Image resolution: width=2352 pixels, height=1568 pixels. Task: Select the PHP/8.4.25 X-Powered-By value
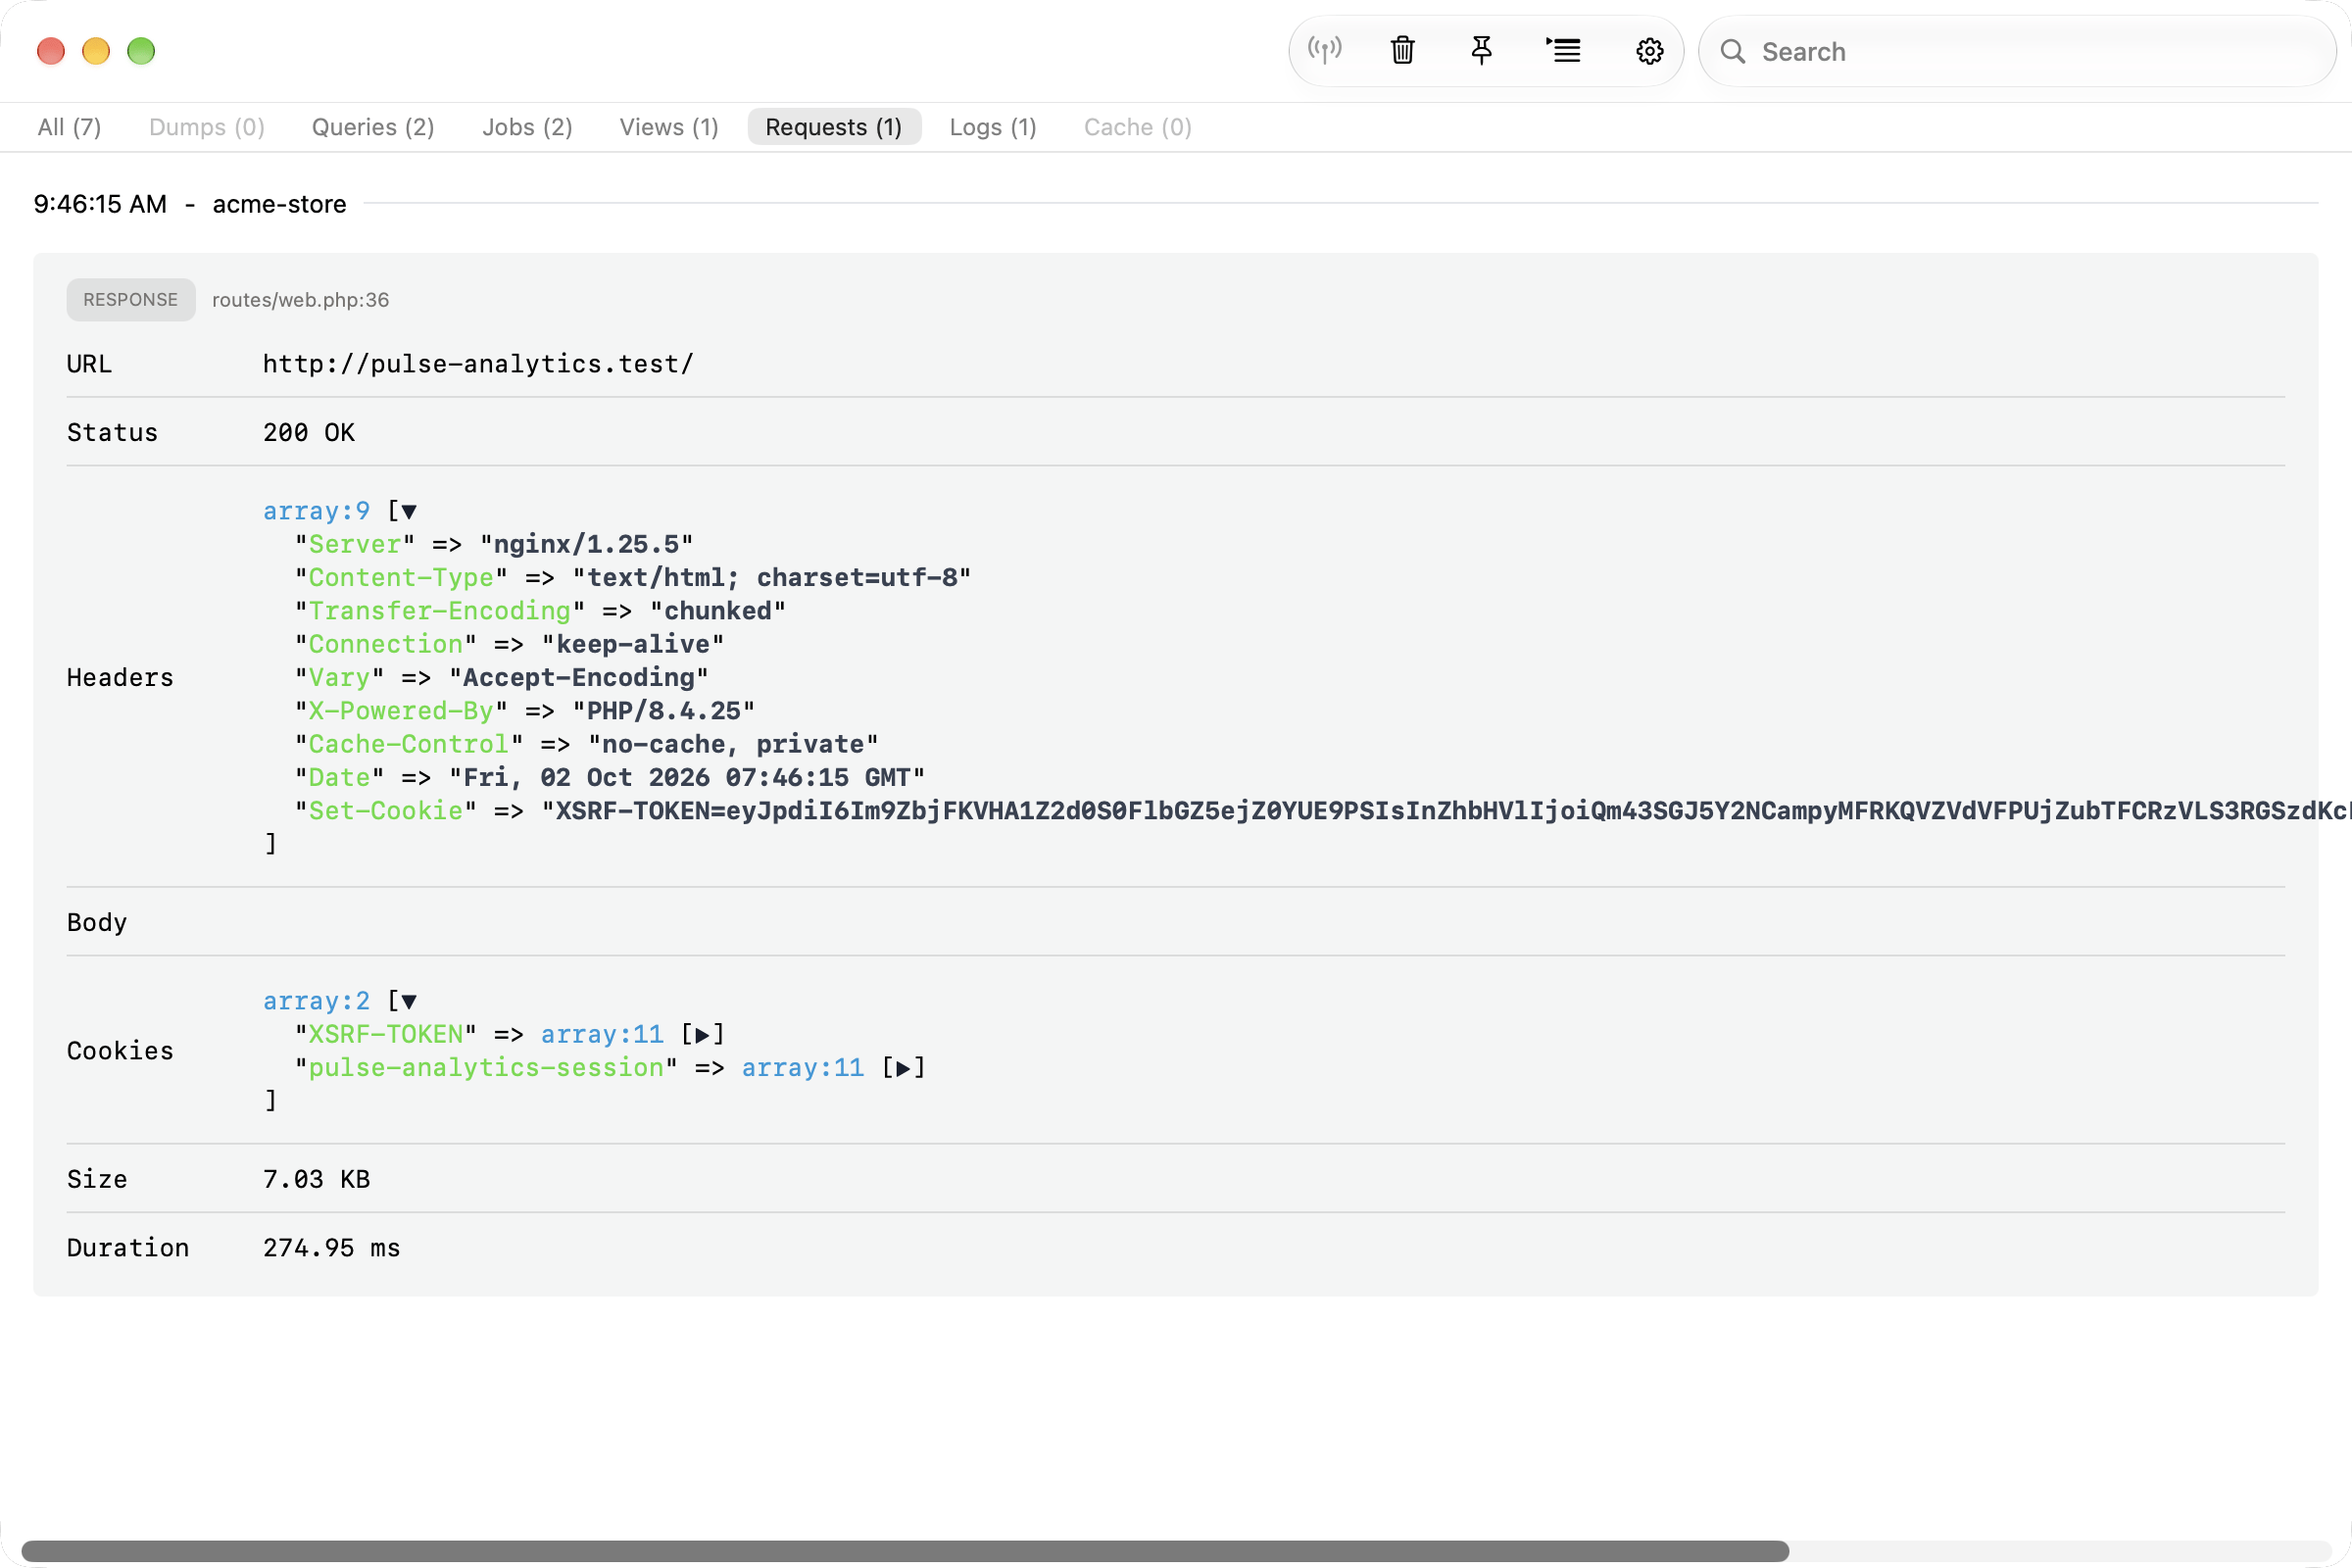coord(663,711)
